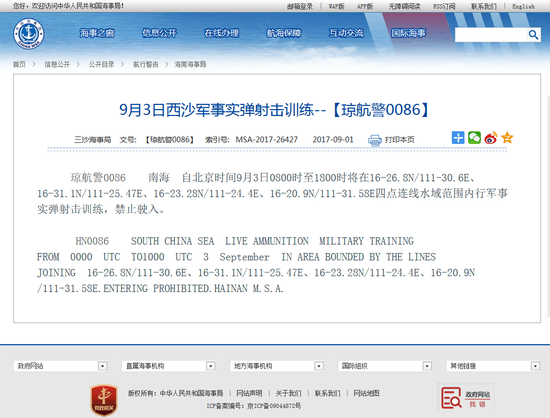
Task: Click the blue plus share icon
Action: (458, 138)
